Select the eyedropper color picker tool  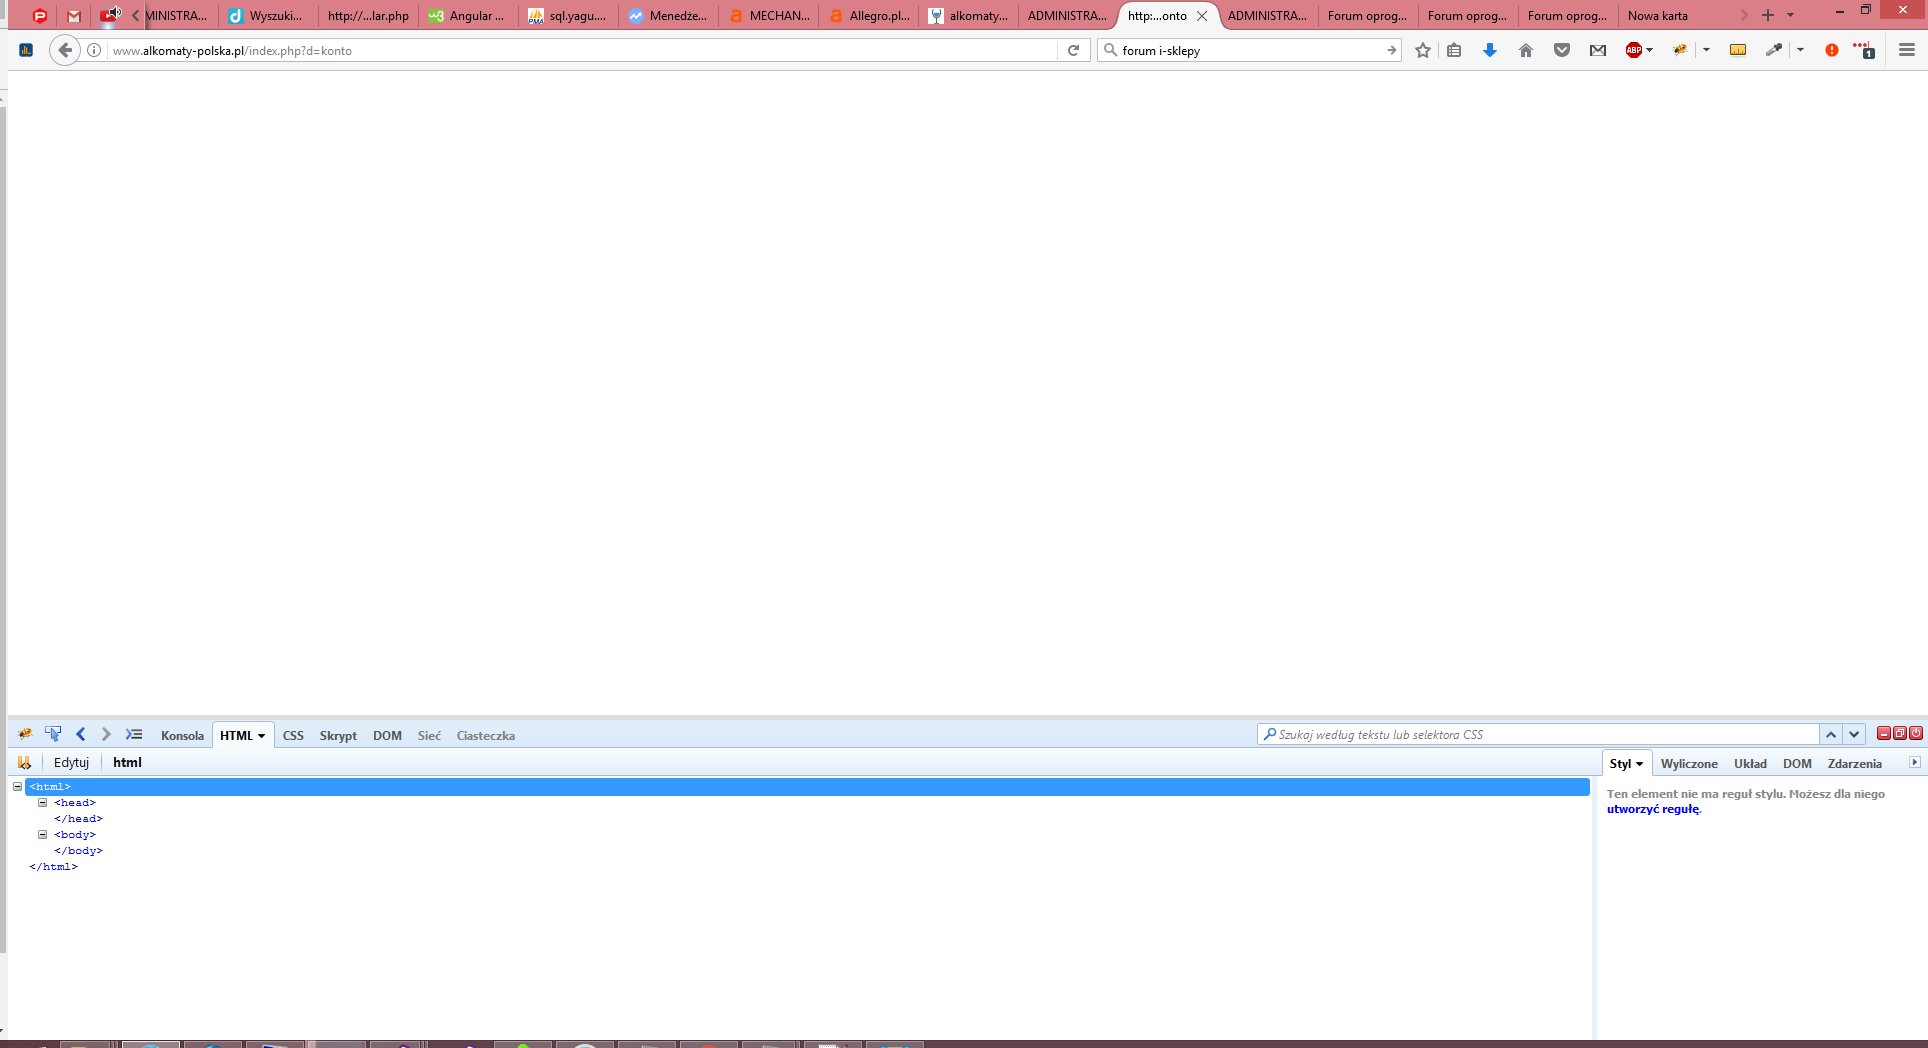[x=1773, y=50]
